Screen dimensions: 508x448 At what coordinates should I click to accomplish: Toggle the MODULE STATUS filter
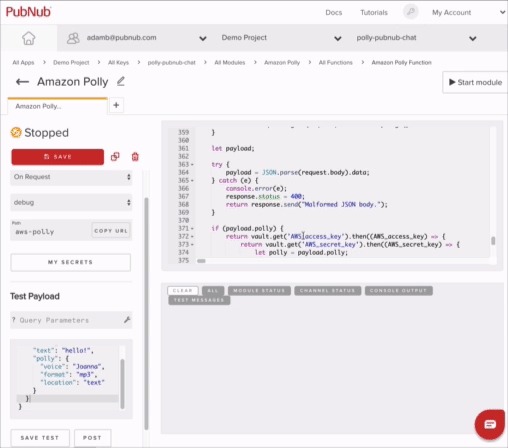click(x=259, y=291)
